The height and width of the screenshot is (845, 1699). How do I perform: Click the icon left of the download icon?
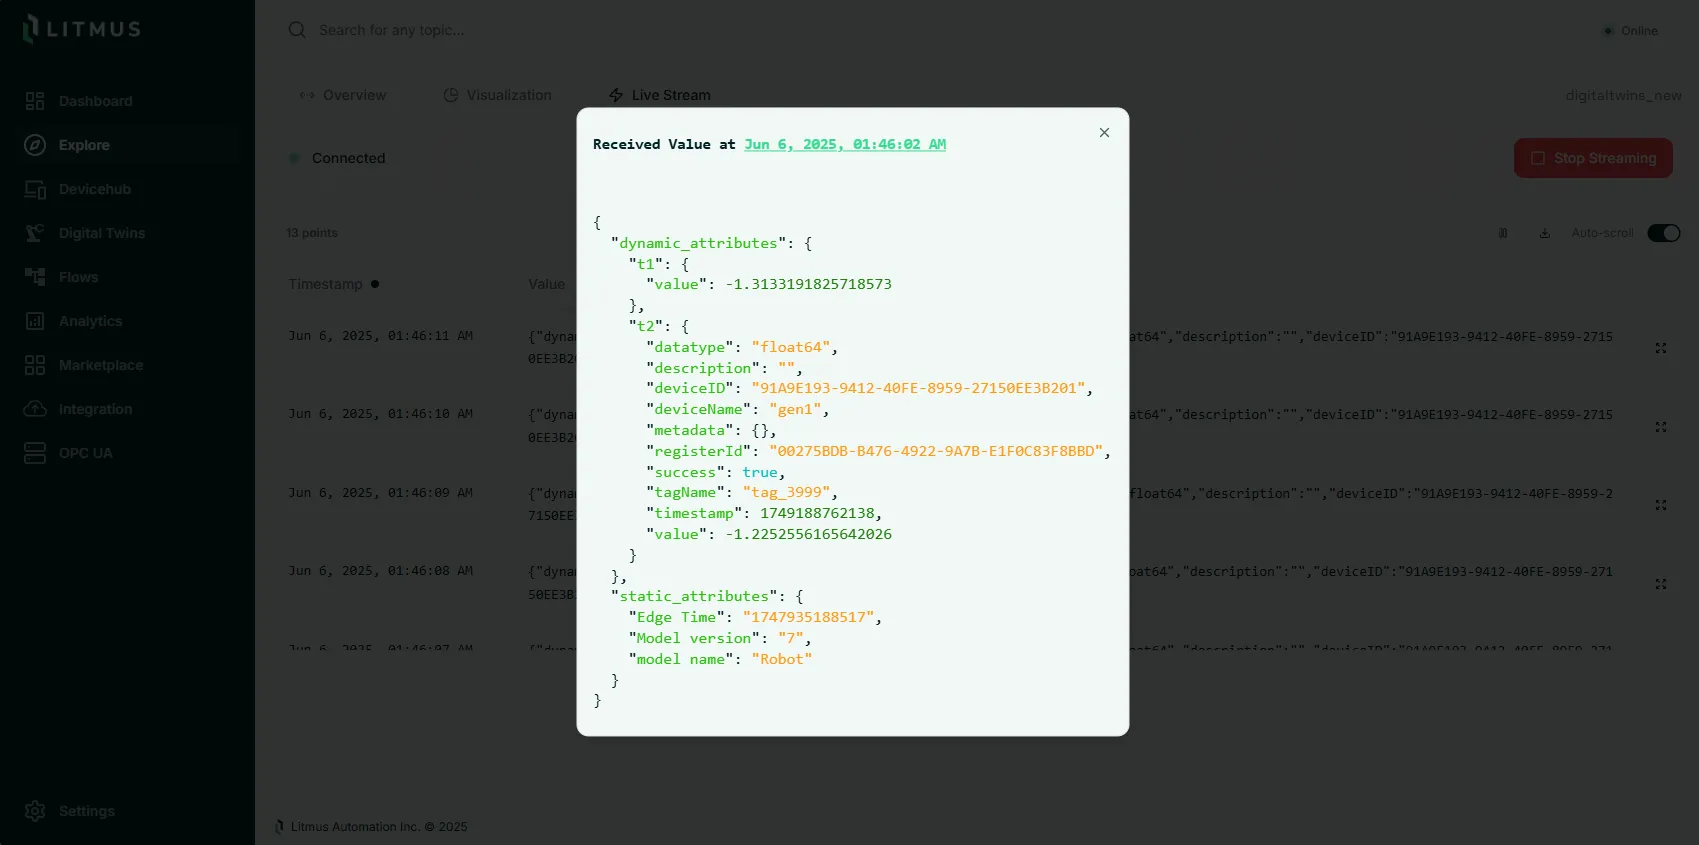[x=1502, y=233]
